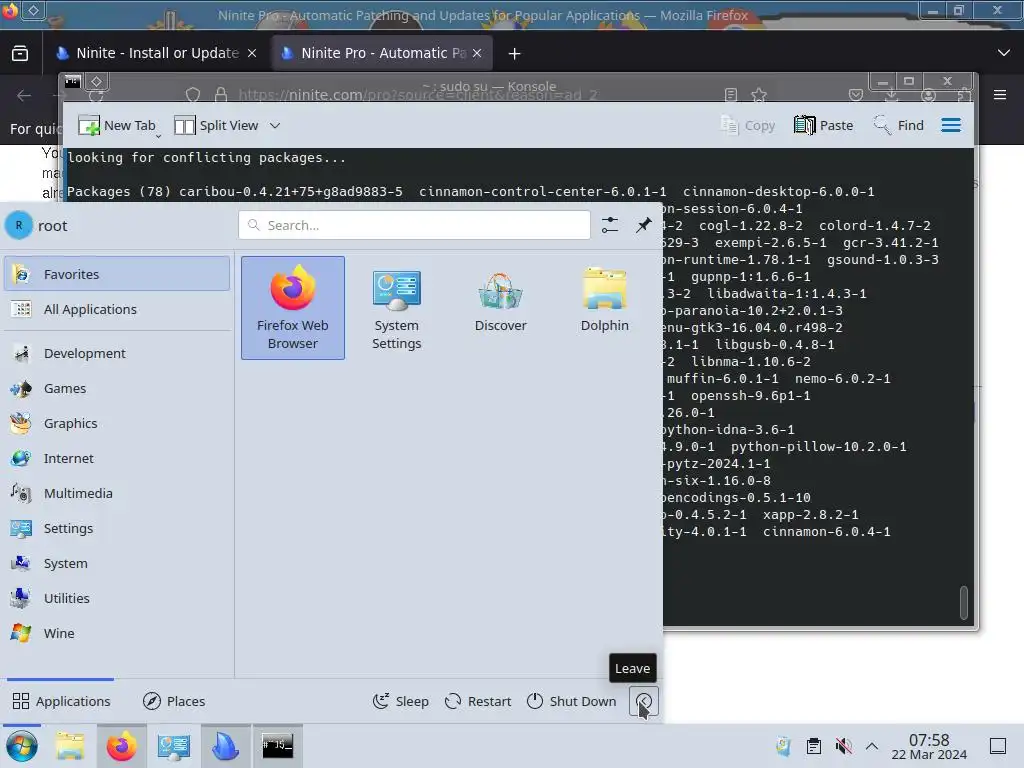Open the System category
Screen dimensions: 1024x768
pos(117,563)
